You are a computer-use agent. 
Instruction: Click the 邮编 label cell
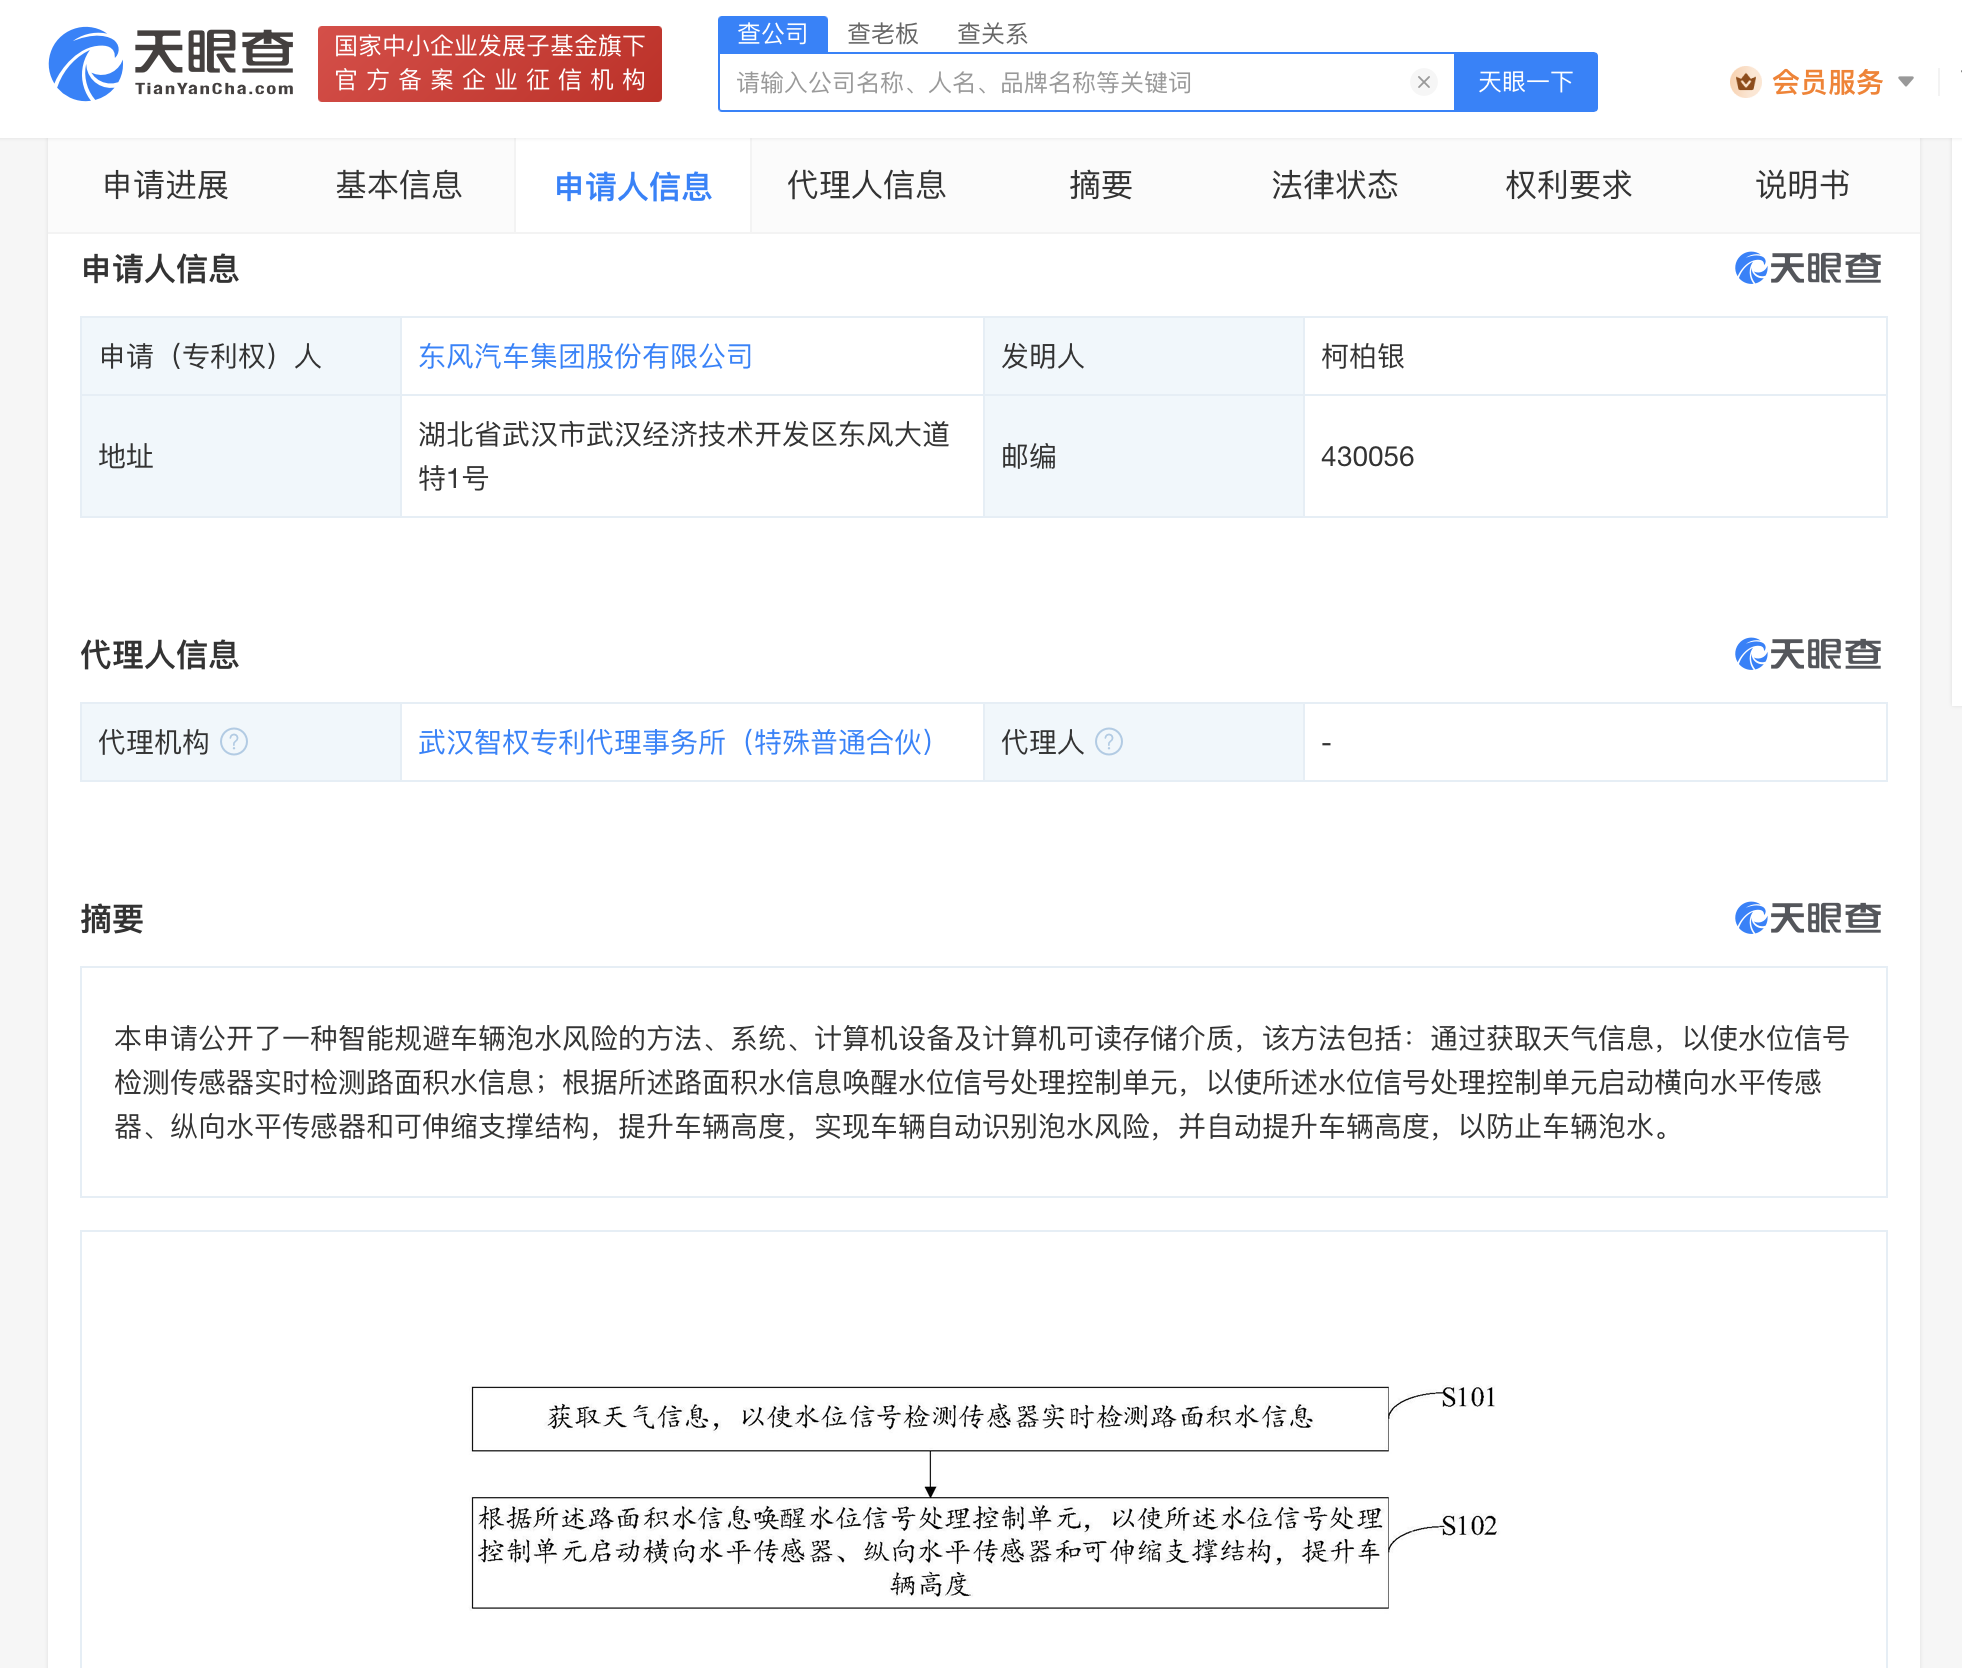[1144, 456]
